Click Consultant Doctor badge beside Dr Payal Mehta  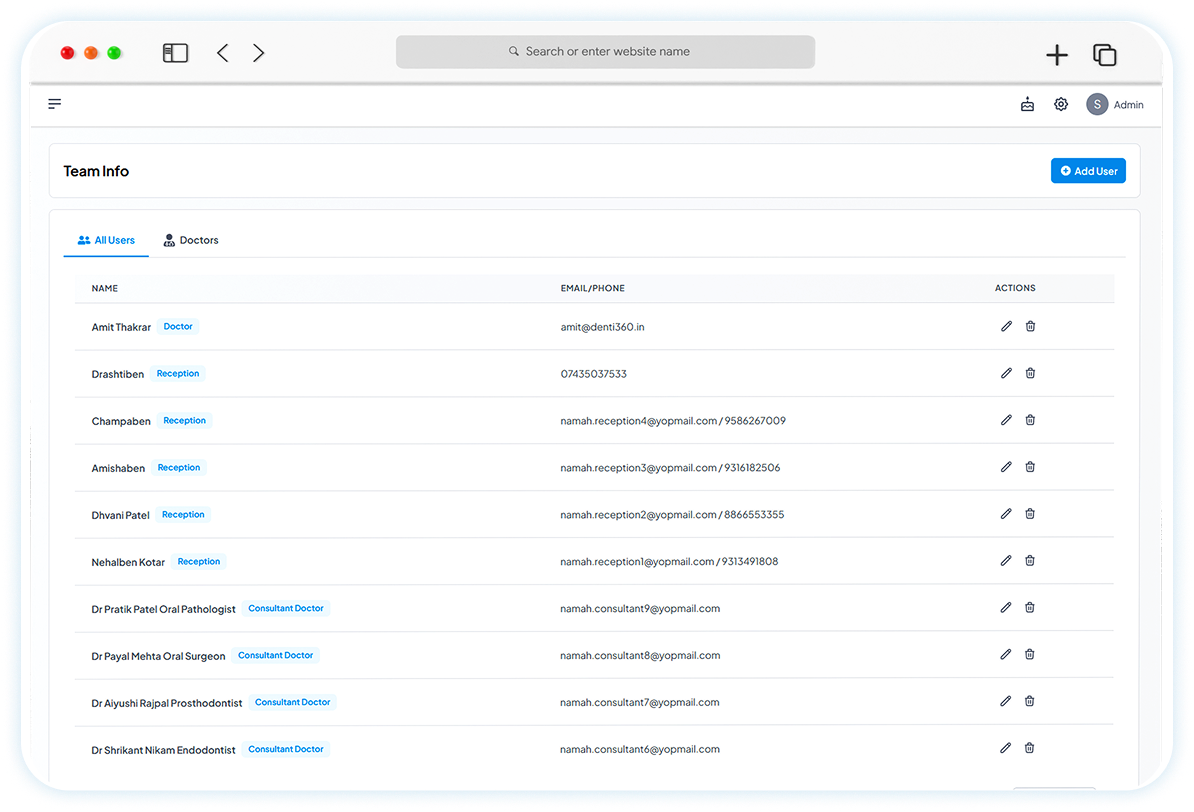coord(276,655)
